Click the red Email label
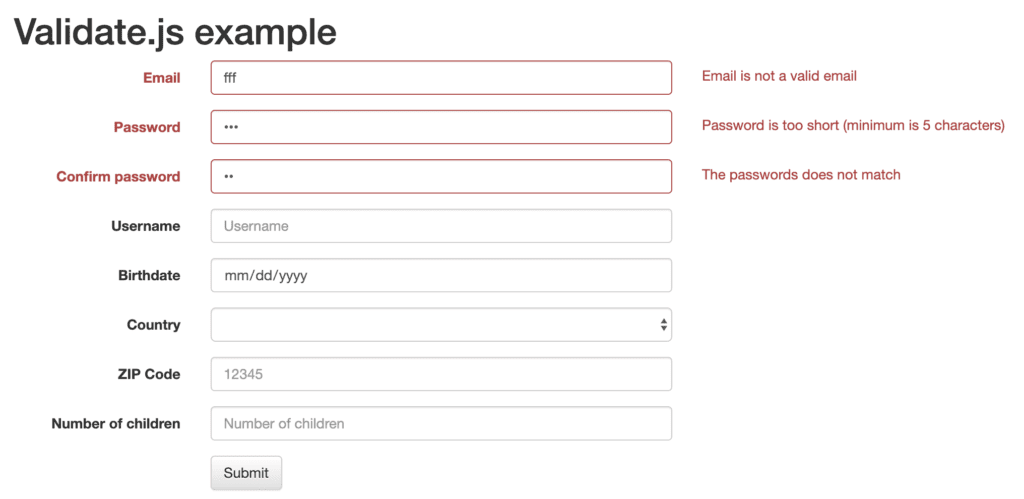 (x=161, y=78)
